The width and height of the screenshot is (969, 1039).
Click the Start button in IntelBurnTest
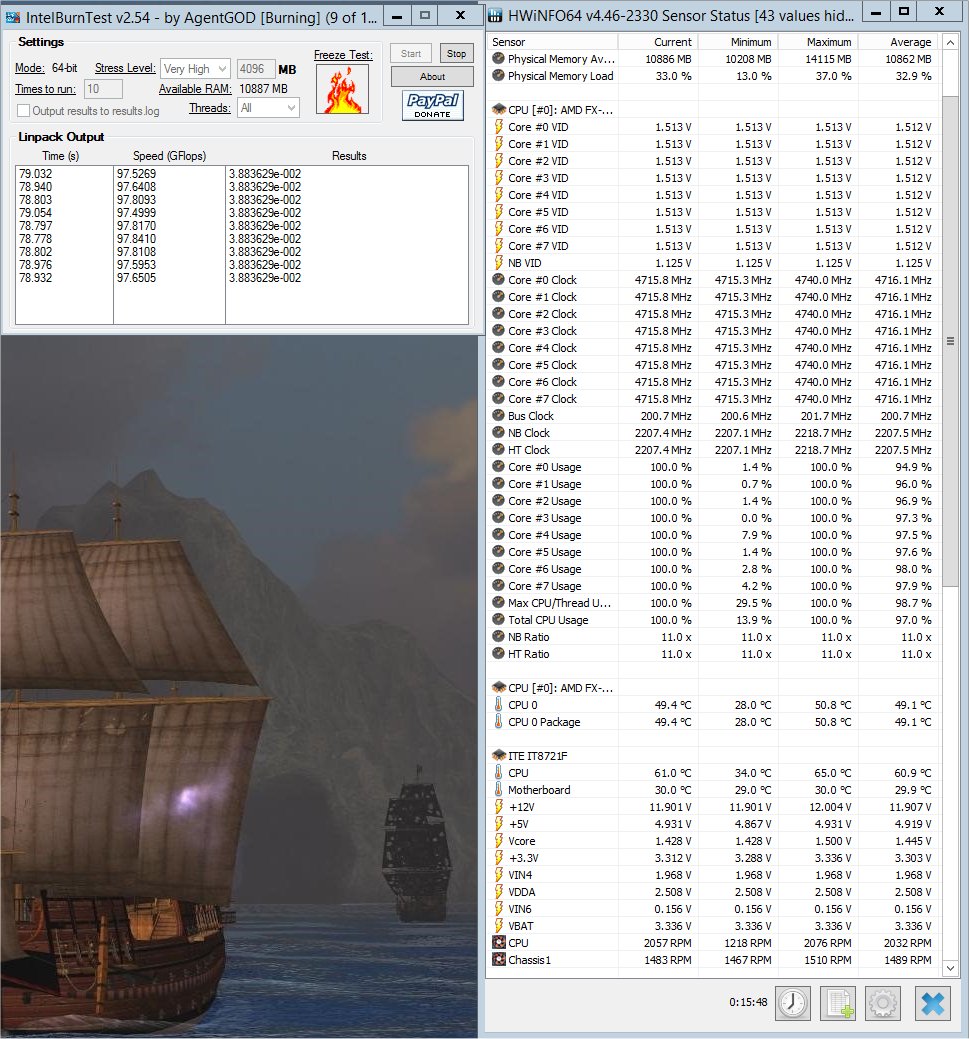point(411,54)
